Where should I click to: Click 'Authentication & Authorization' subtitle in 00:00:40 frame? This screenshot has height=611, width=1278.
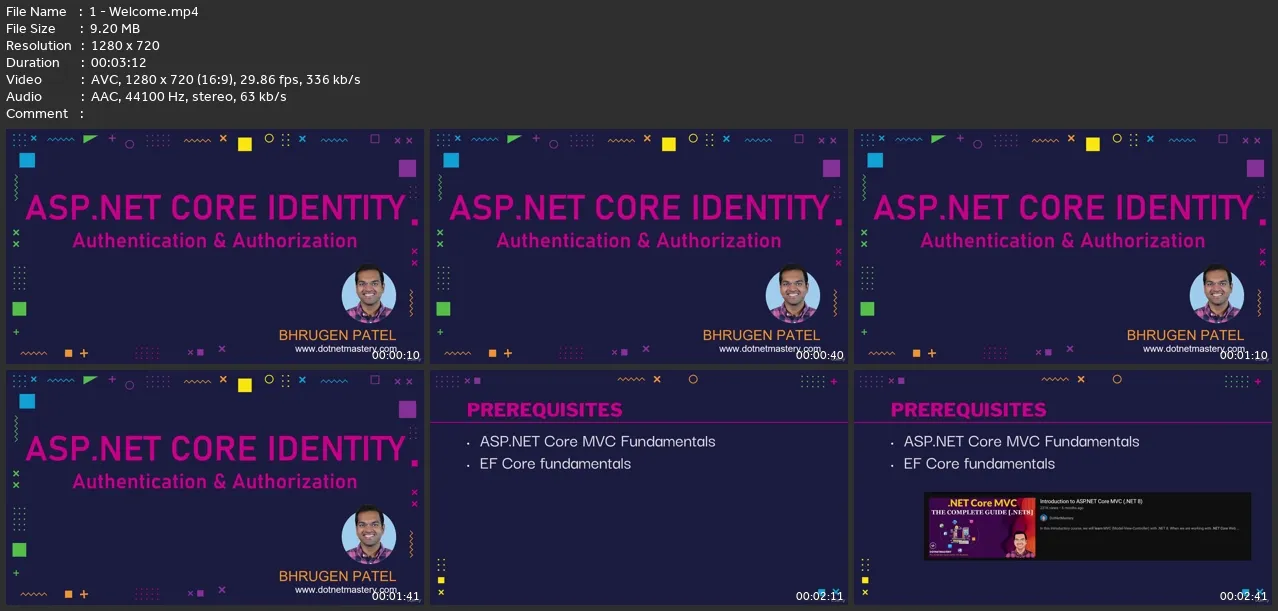click(x=638, y=241)
